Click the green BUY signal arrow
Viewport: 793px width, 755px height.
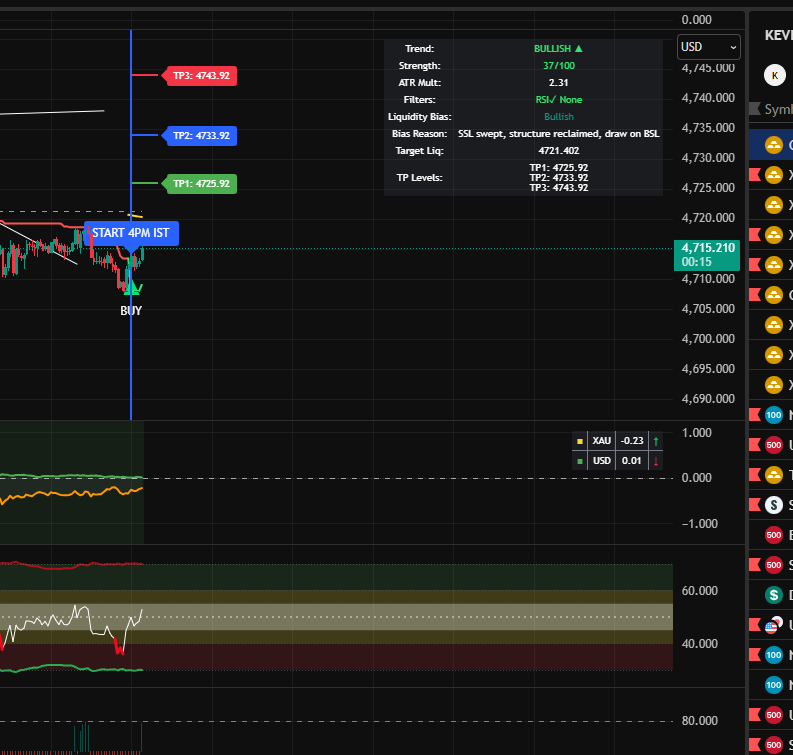pyautogui.click(x=131, y=288)
